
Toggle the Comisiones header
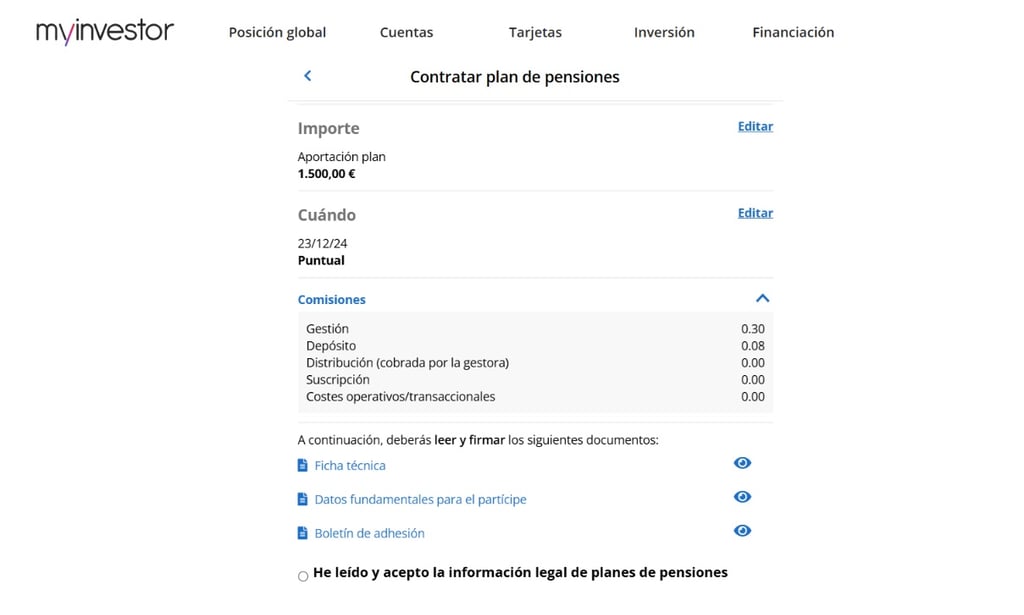(x=332, y=300)
